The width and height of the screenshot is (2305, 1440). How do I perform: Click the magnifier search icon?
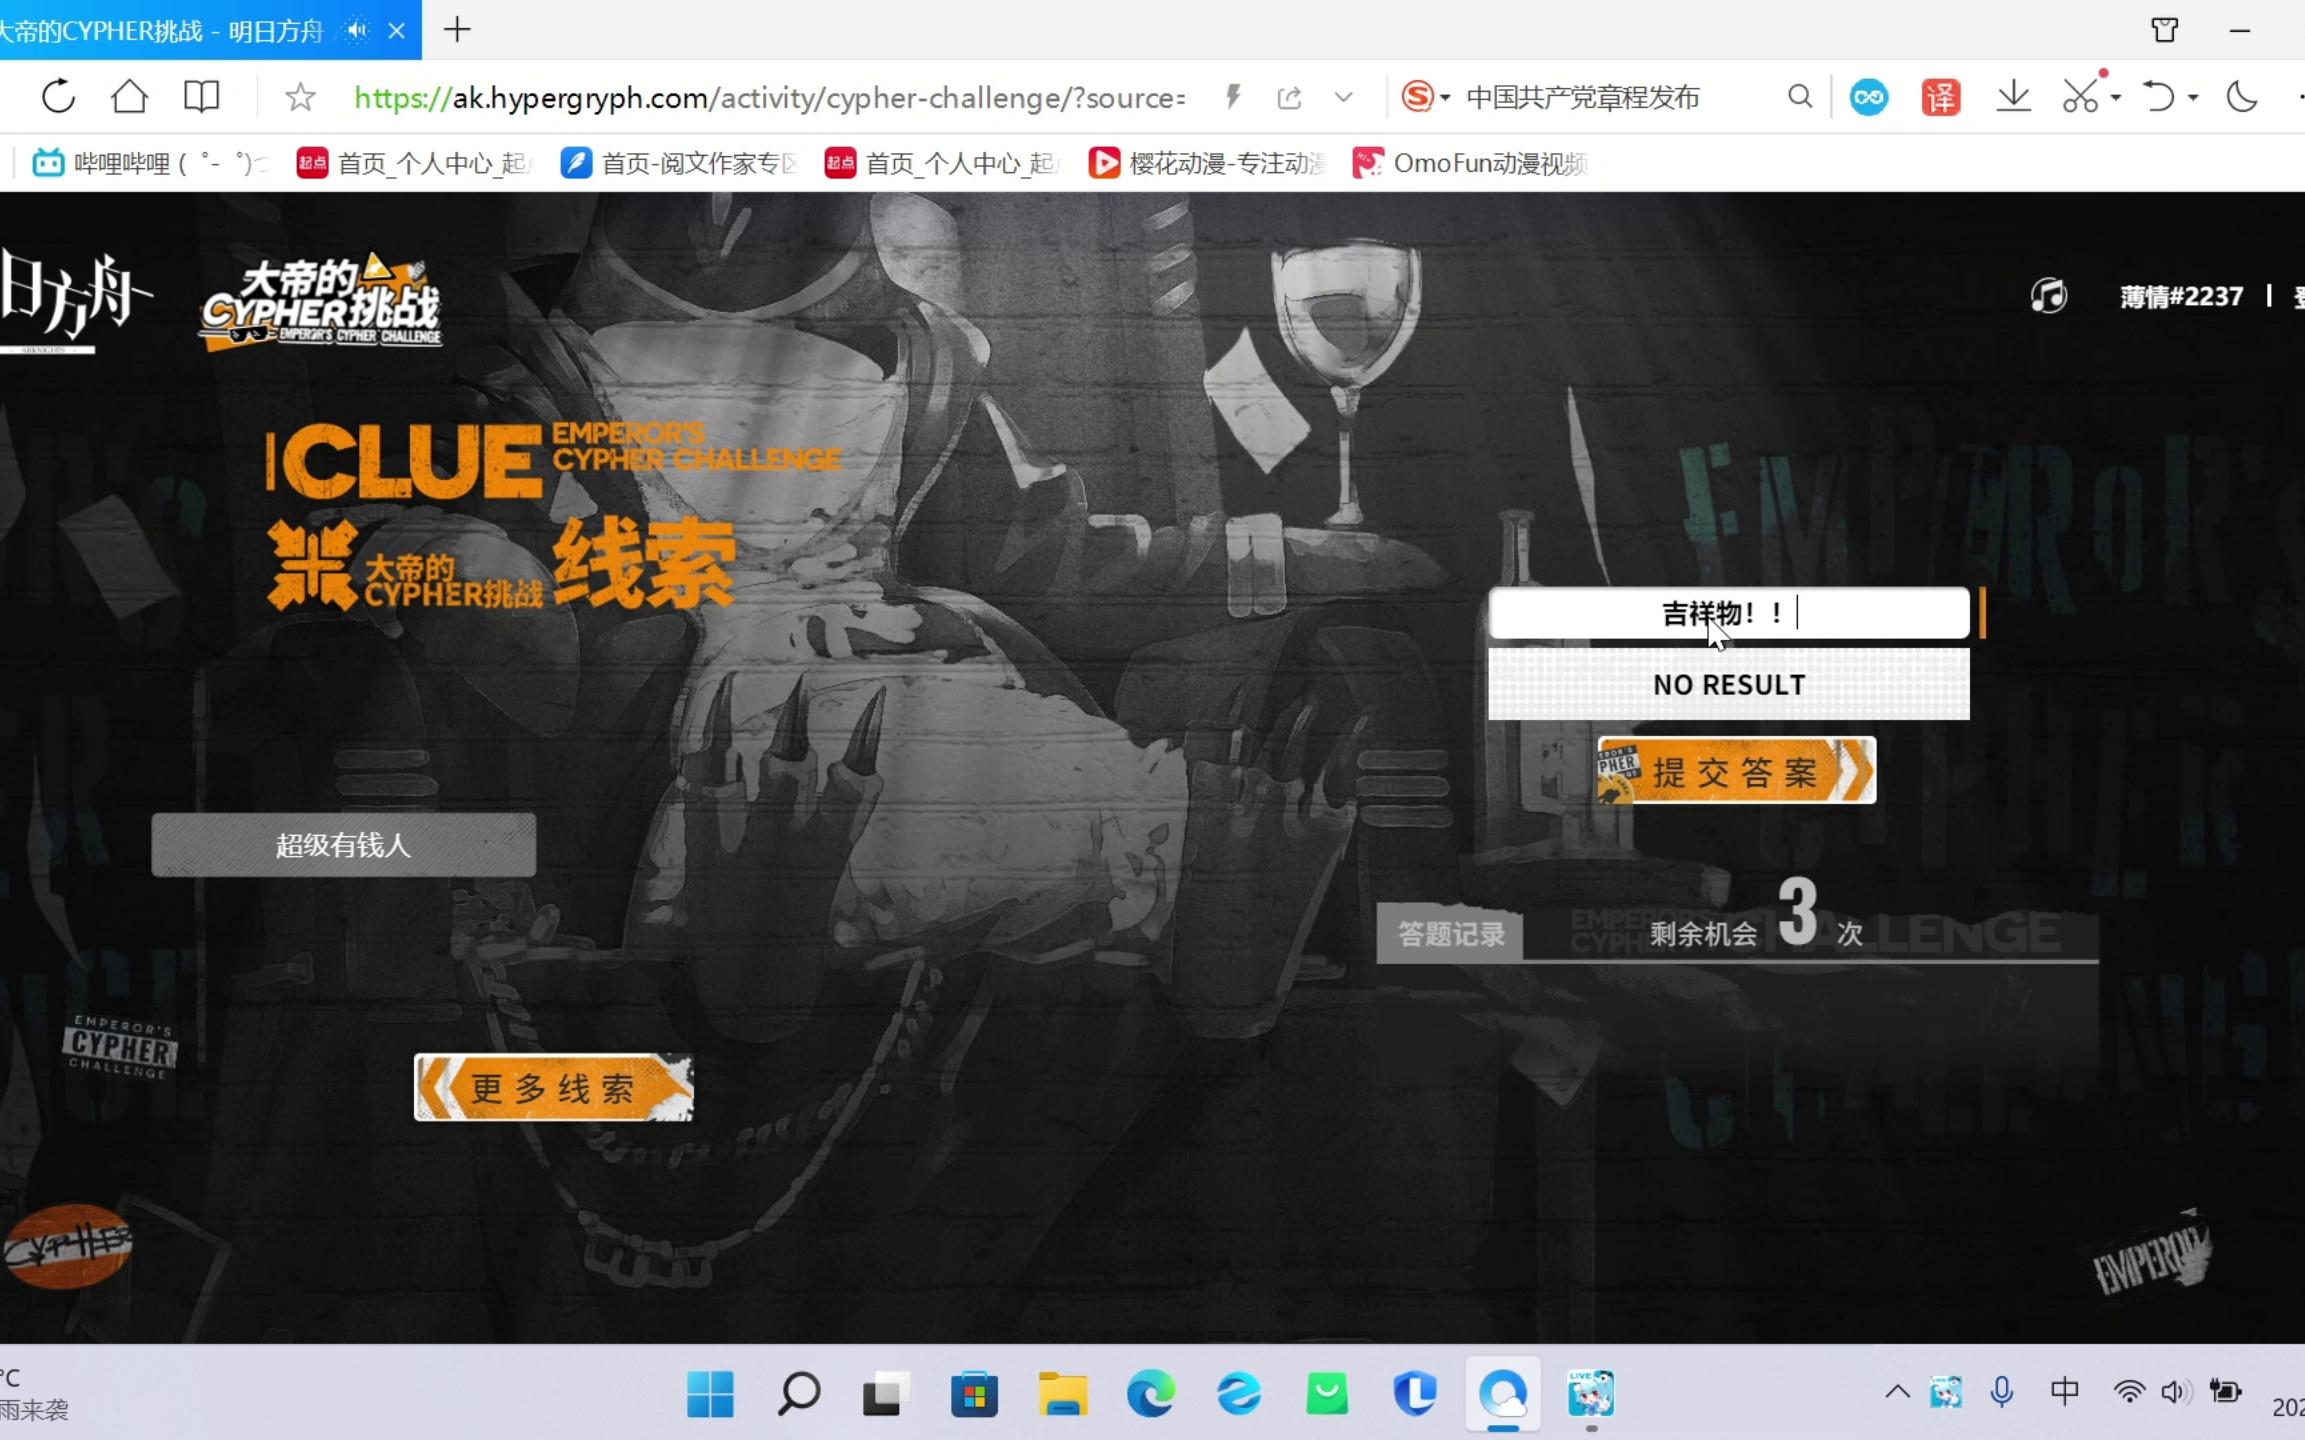tap(1799, 97)
